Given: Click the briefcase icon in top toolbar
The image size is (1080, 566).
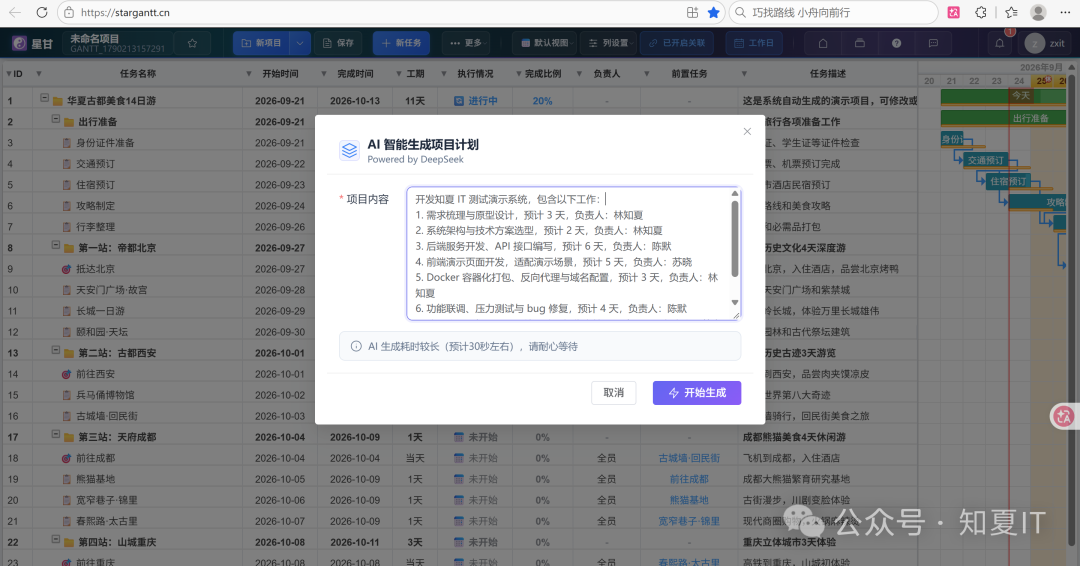Looking at the screenshot, I should (x=860, y=43).
